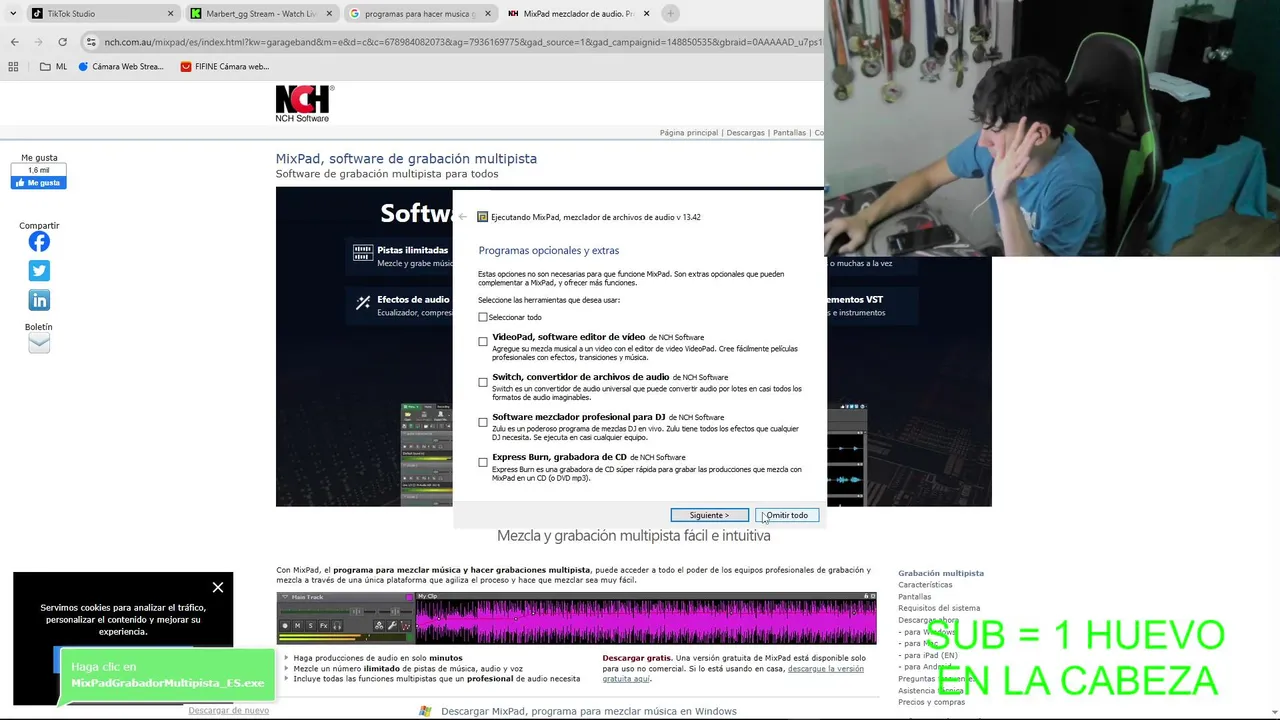
Task: Open the Boletín envelope icon
Action: pyautogui.click(x=39, y=343)
